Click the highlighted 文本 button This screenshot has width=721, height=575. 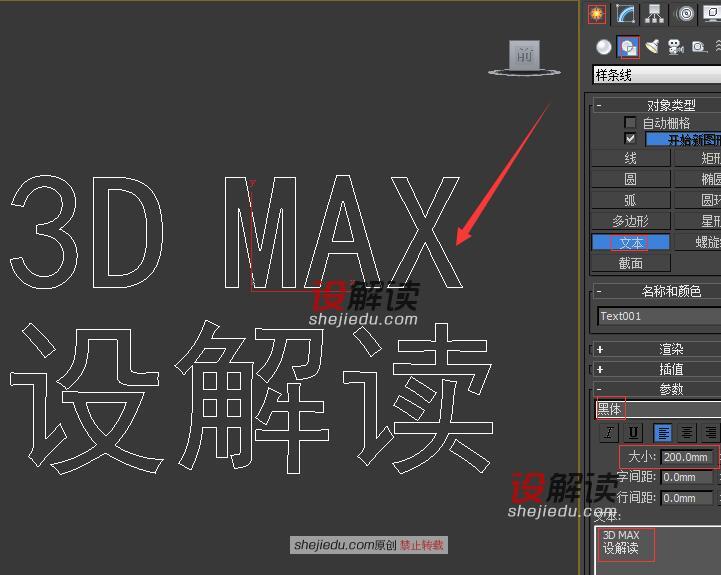pyautogui.click(x=630, y=242)
